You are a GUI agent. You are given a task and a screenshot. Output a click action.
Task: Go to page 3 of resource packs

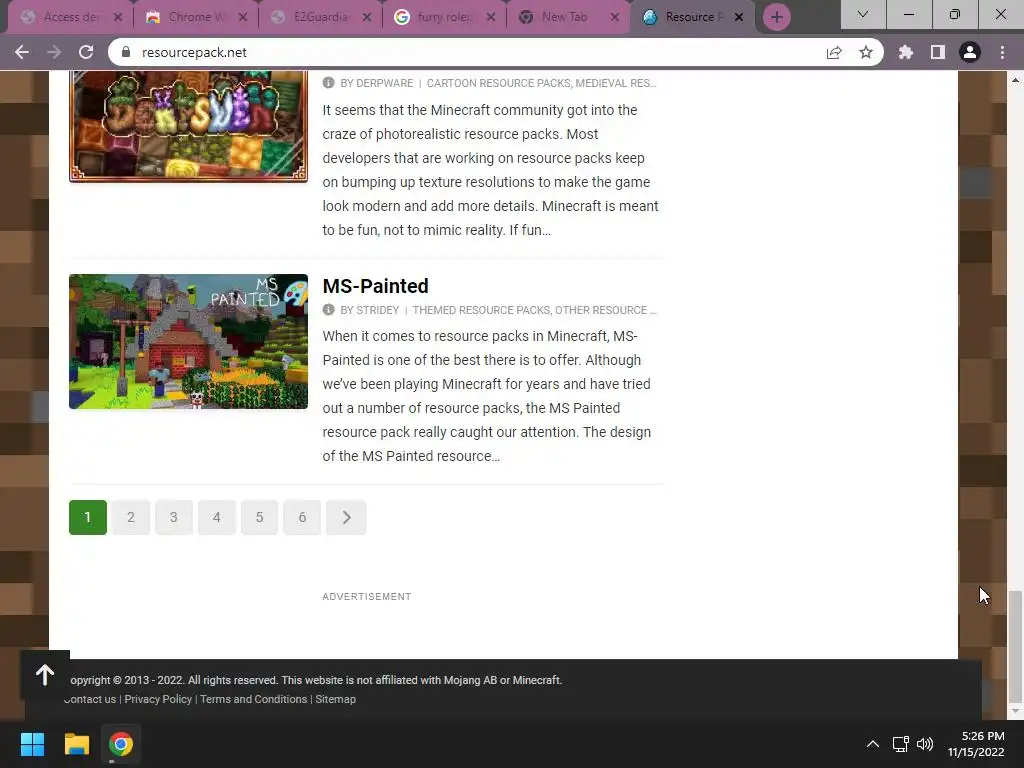(174, 517)
